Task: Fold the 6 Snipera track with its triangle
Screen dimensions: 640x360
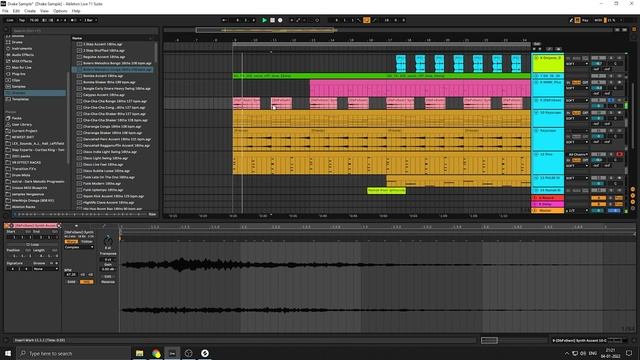Action: pyautogui.click(x=536, y=58)
